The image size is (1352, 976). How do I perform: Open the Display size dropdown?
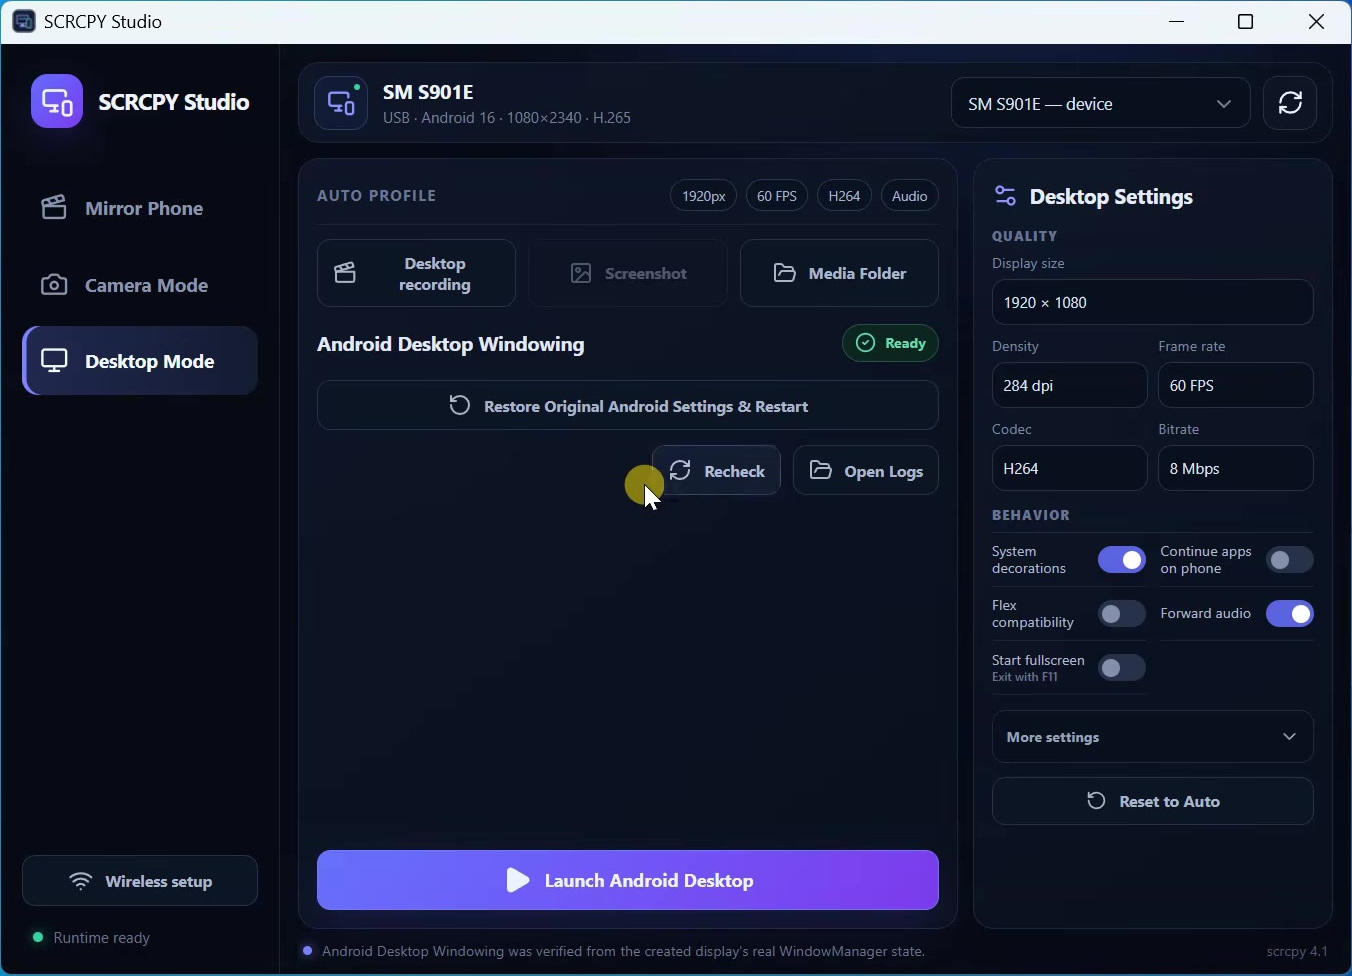pos(1153,302)
